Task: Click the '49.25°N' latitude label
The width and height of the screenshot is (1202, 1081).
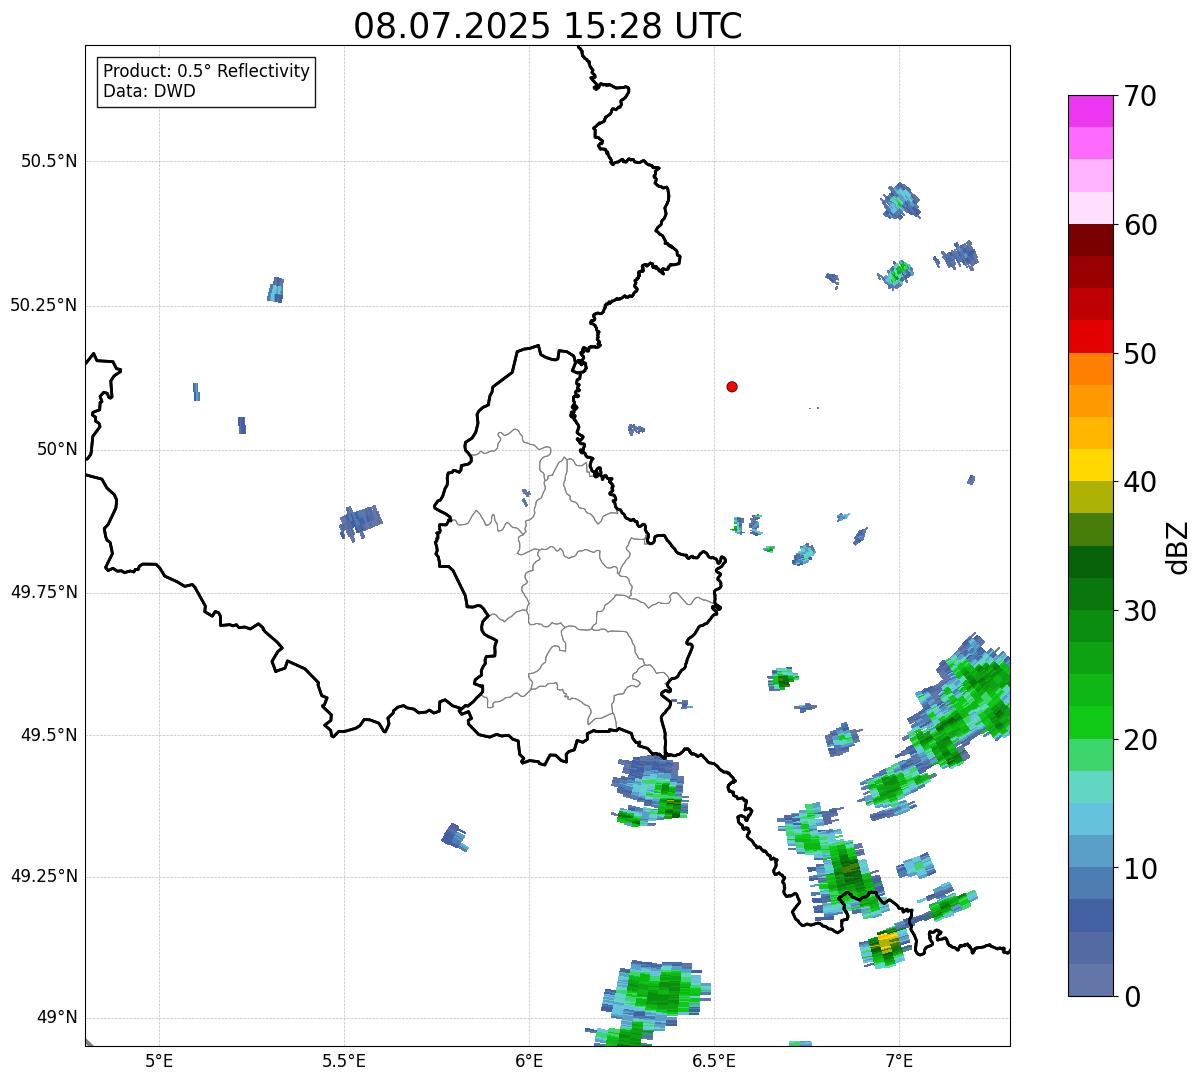Action: [44, 876]
